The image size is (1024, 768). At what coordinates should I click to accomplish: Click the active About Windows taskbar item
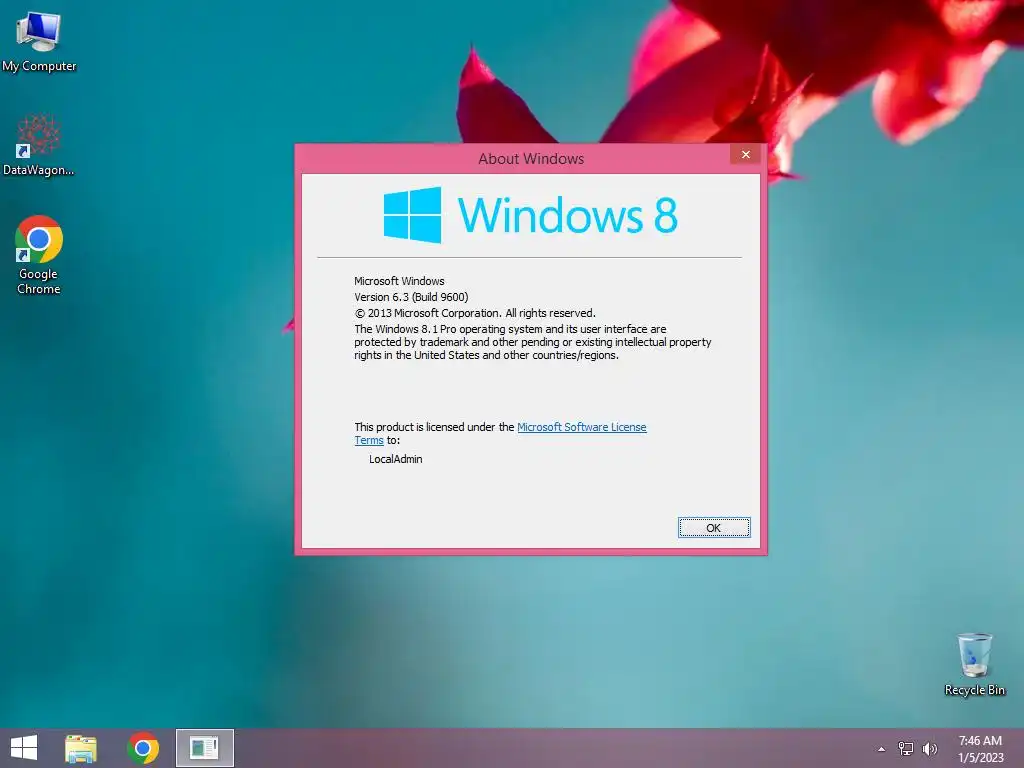click(x=204, y=748)
